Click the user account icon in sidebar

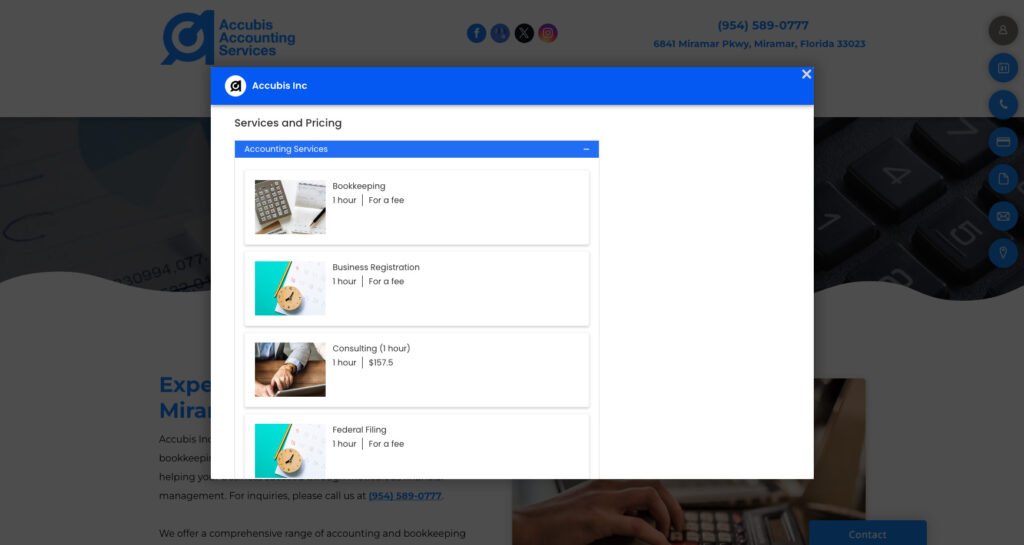tap(1003, 31)
